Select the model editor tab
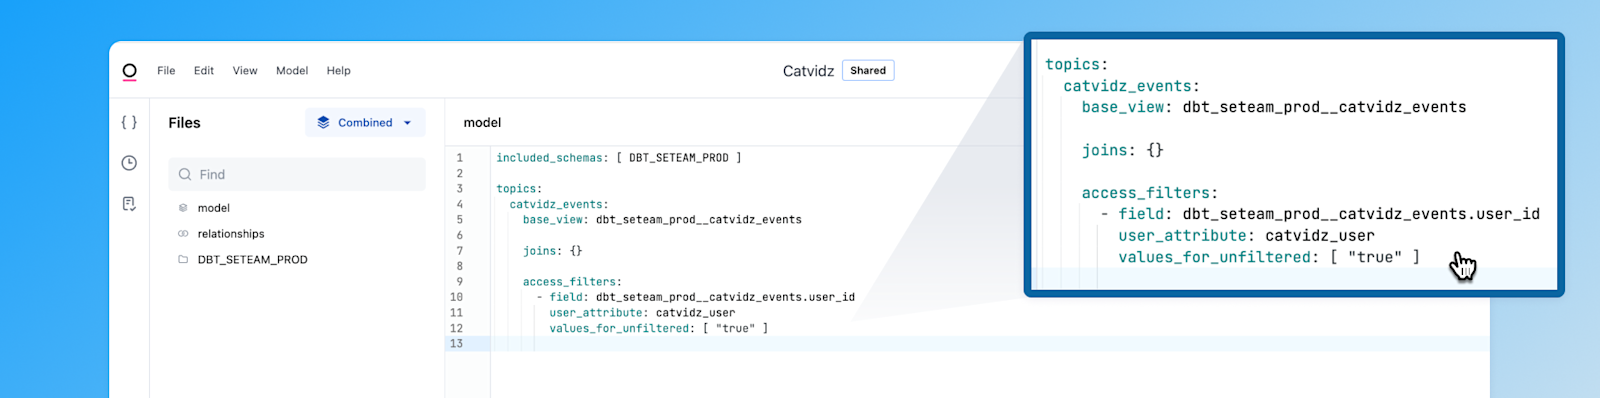This screenshot has width=1600, height=398. point(482,123)
